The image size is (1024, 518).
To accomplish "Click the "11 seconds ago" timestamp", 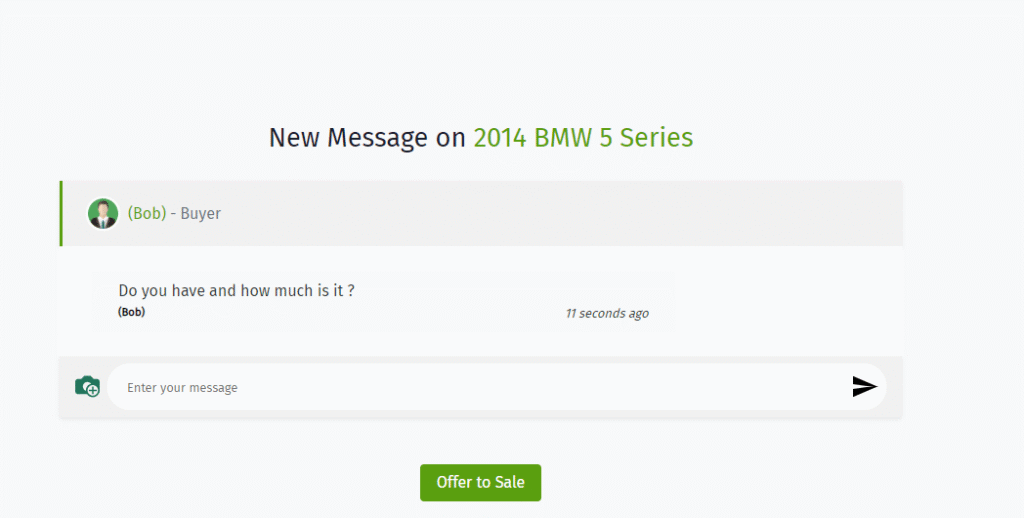I will [607, 313].
